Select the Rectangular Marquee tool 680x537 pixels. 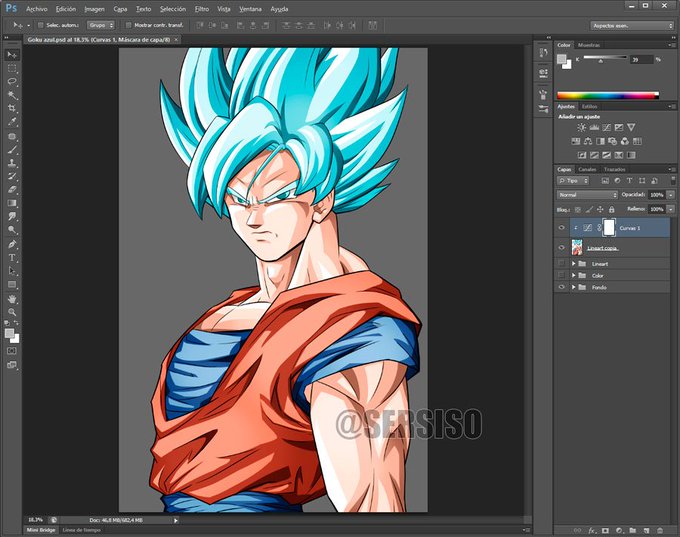point(12,68)
